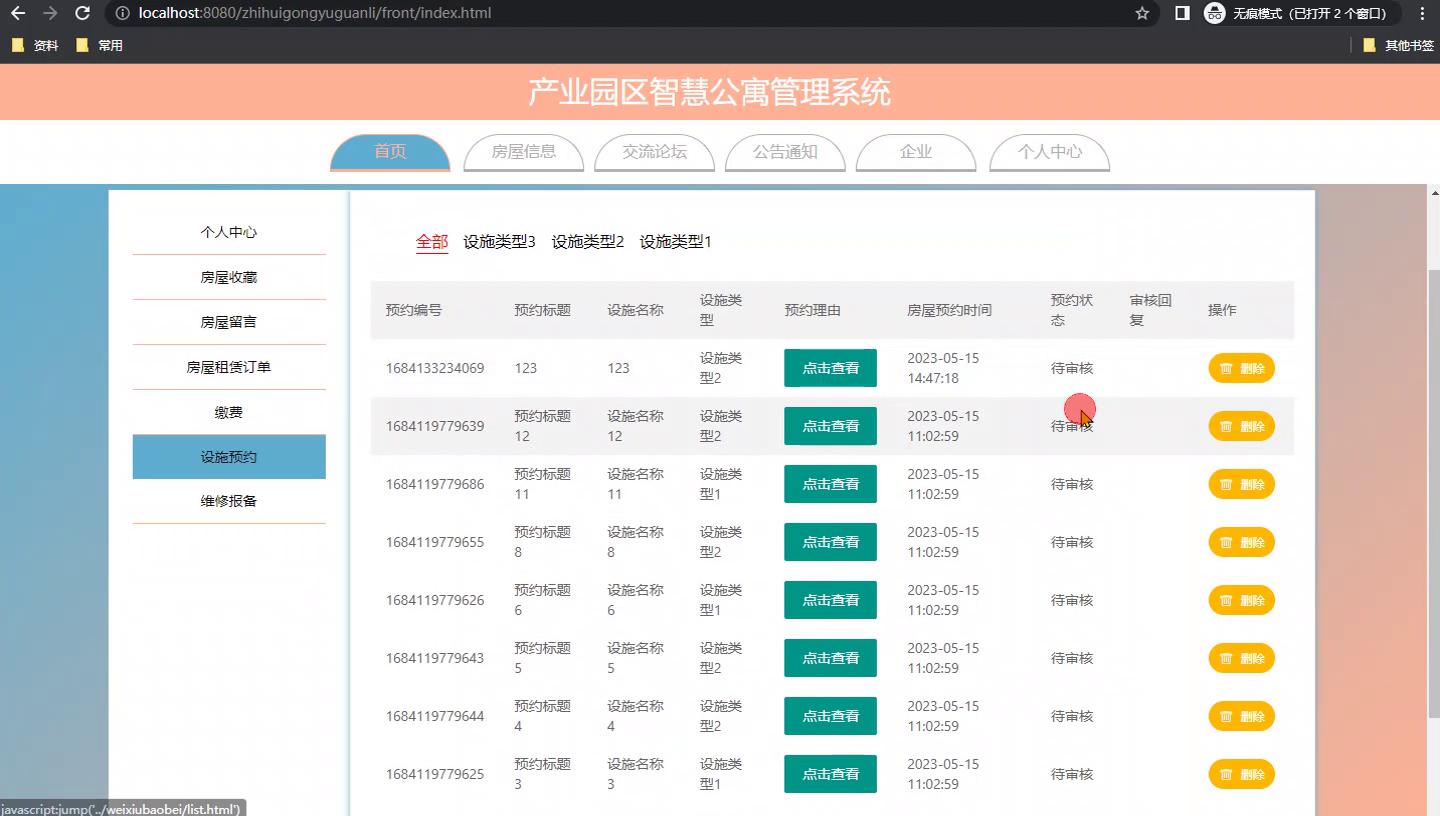Click booking number 1684133234069

435,368
